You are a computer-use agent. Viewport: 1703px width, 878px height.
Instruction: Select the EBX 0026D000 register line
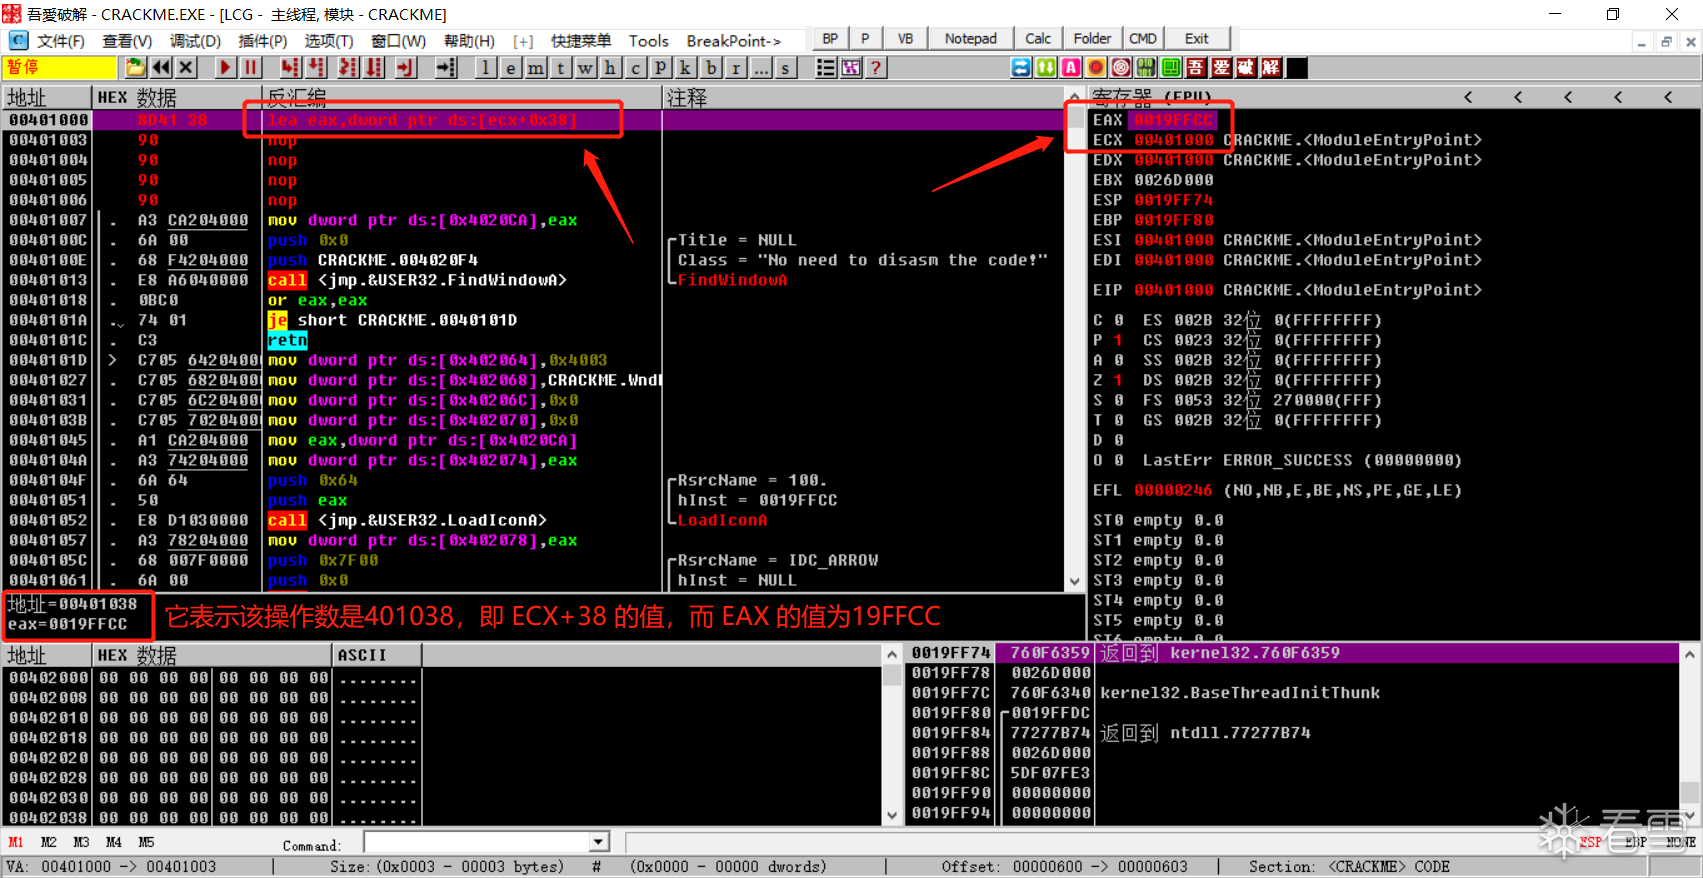1153,180
